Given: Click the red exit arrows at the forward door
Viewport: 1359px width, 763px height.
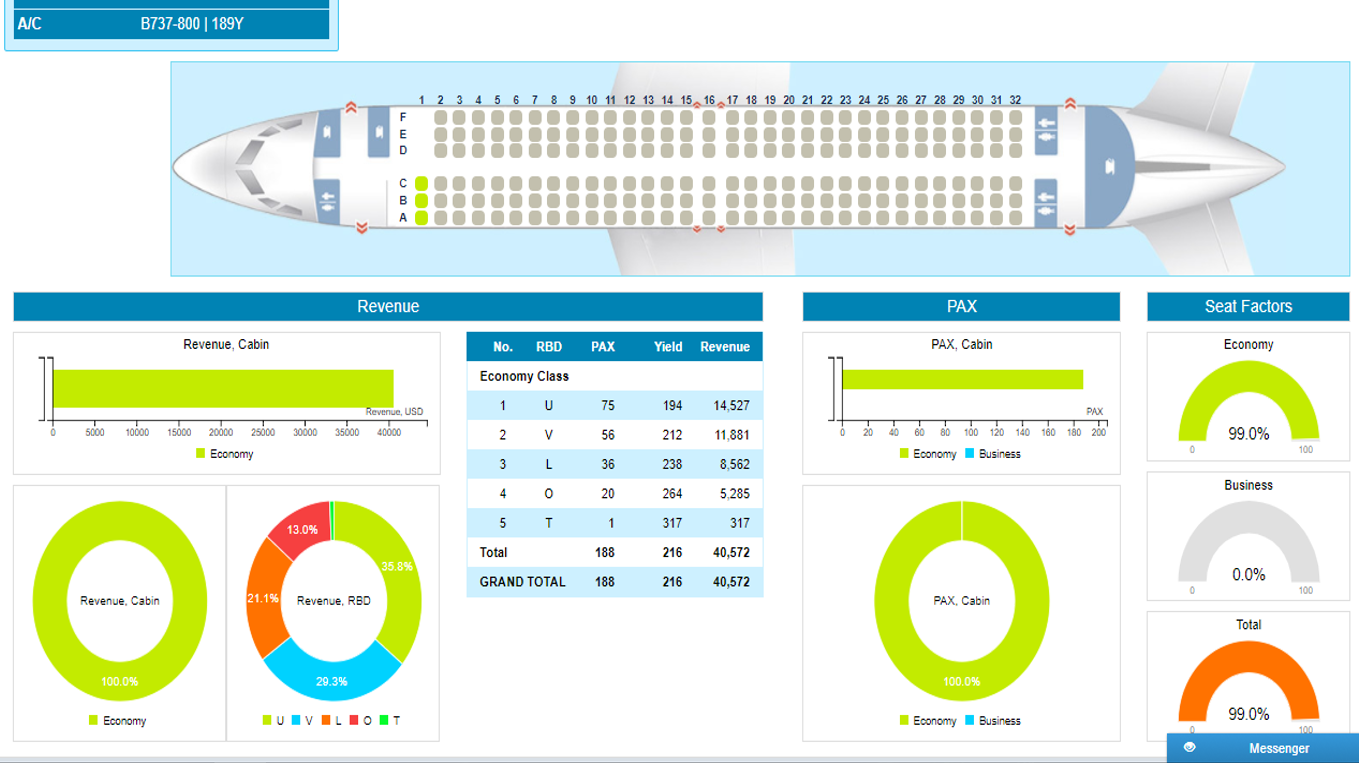Looking at the screenshot, I should 351,107.
